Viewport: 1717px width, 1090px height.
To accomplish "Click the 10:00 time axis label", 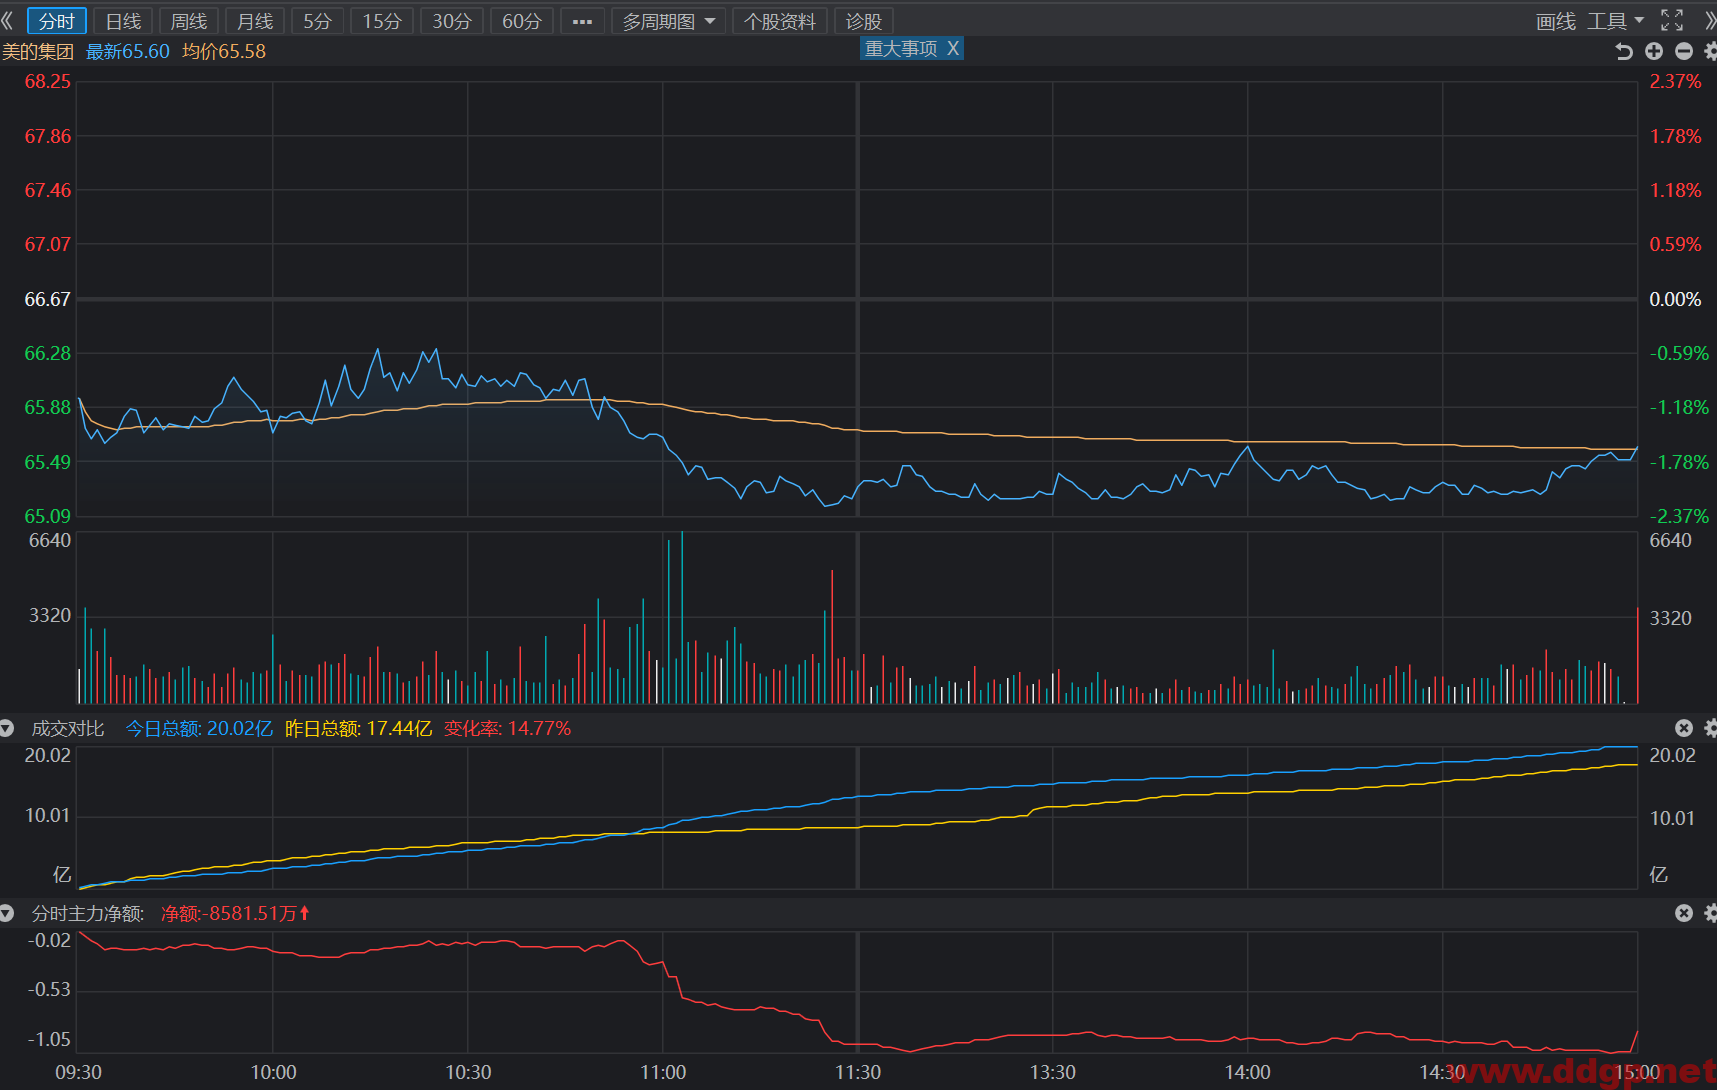I will (x=273, y=1072).
